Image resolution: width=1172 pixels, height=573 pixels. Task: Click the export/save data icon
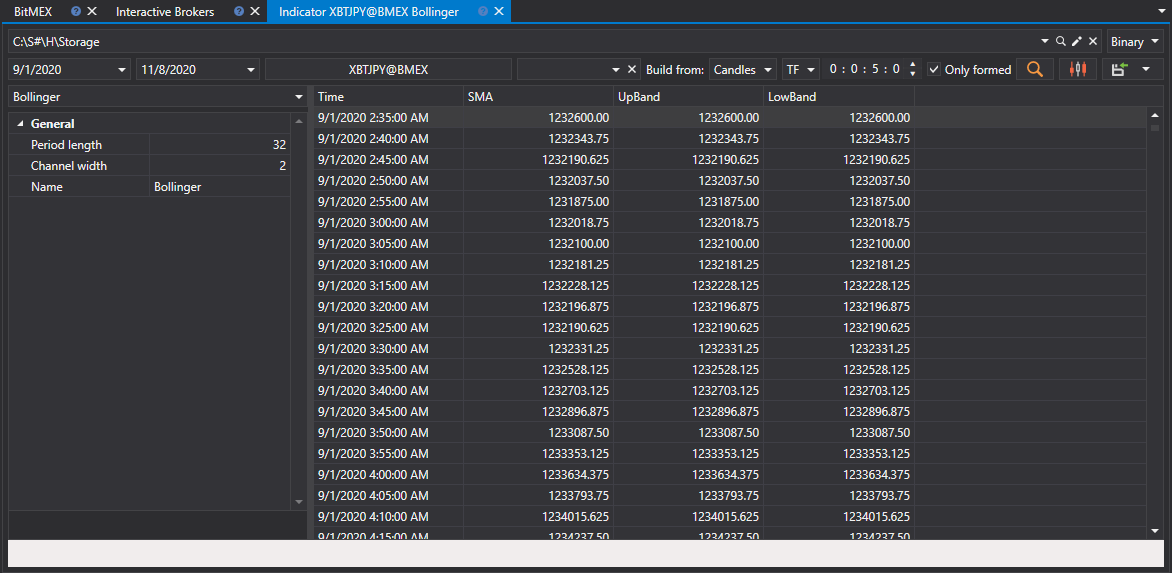coord(1119,69)
